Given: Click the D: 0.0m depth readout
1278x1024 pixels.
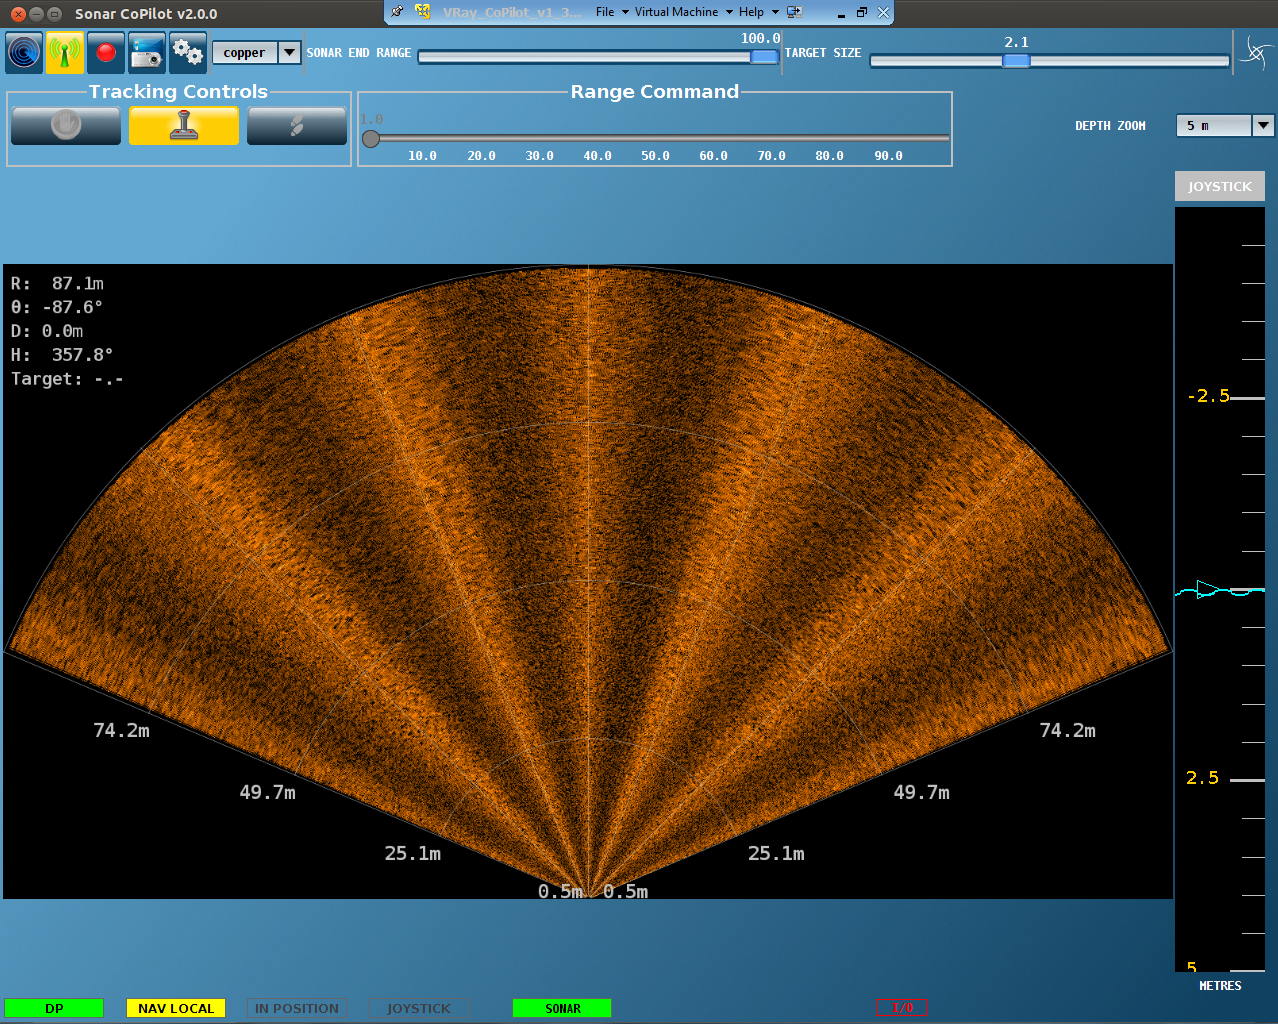Looking at the screenshot, I should coord(47,331).
